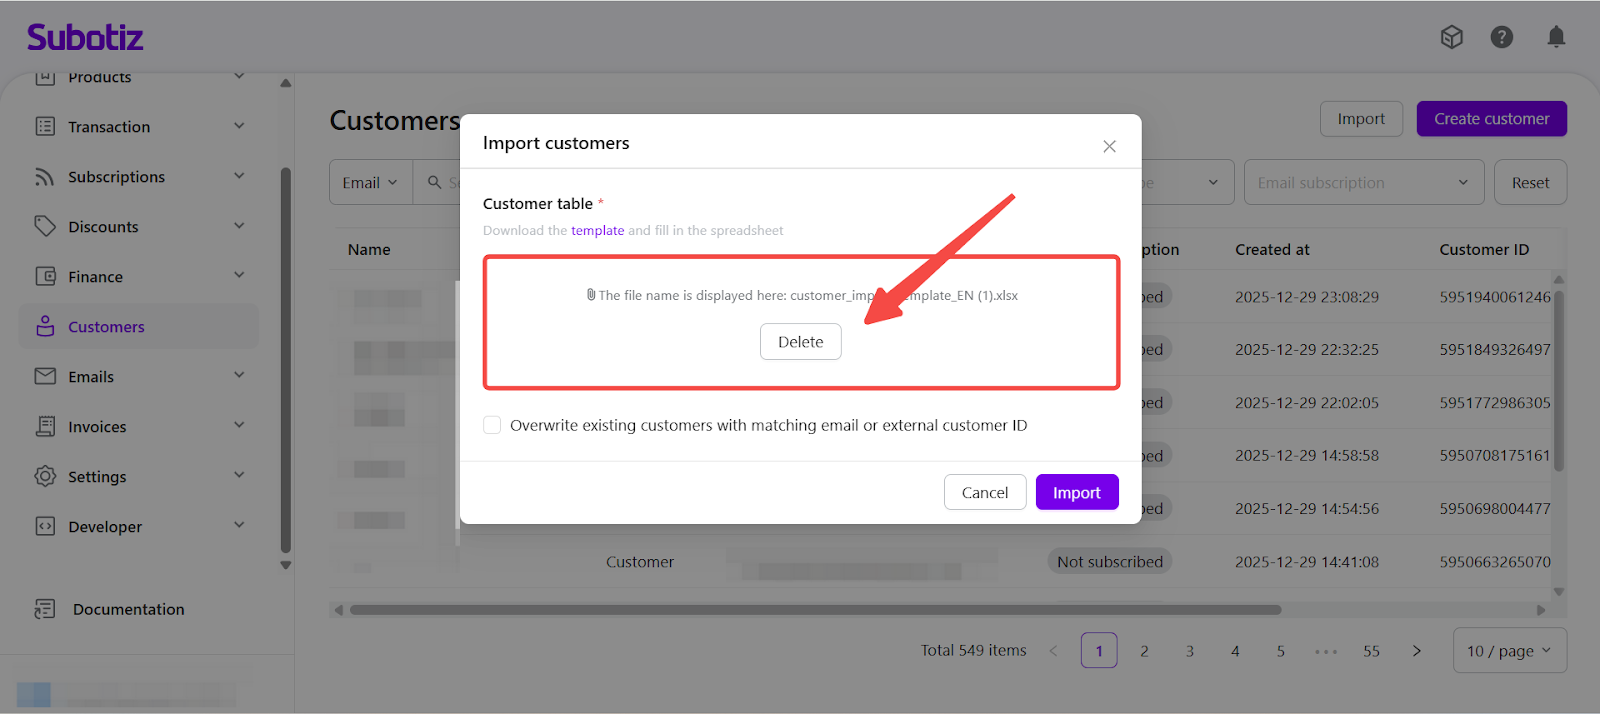1600x714 pixels.
Task: Open the help question mark icon
Action: coord(1501,37)
